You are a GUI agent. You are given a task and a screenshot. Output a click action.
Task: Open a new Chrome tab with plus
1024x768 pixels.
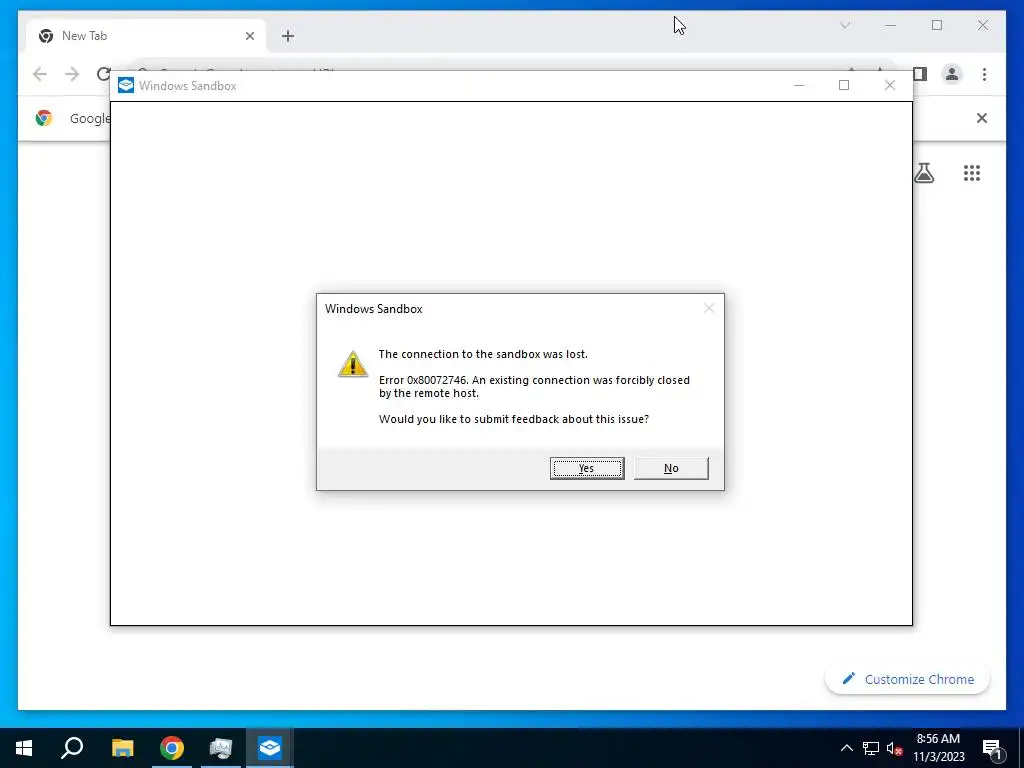tap(288, 36)
